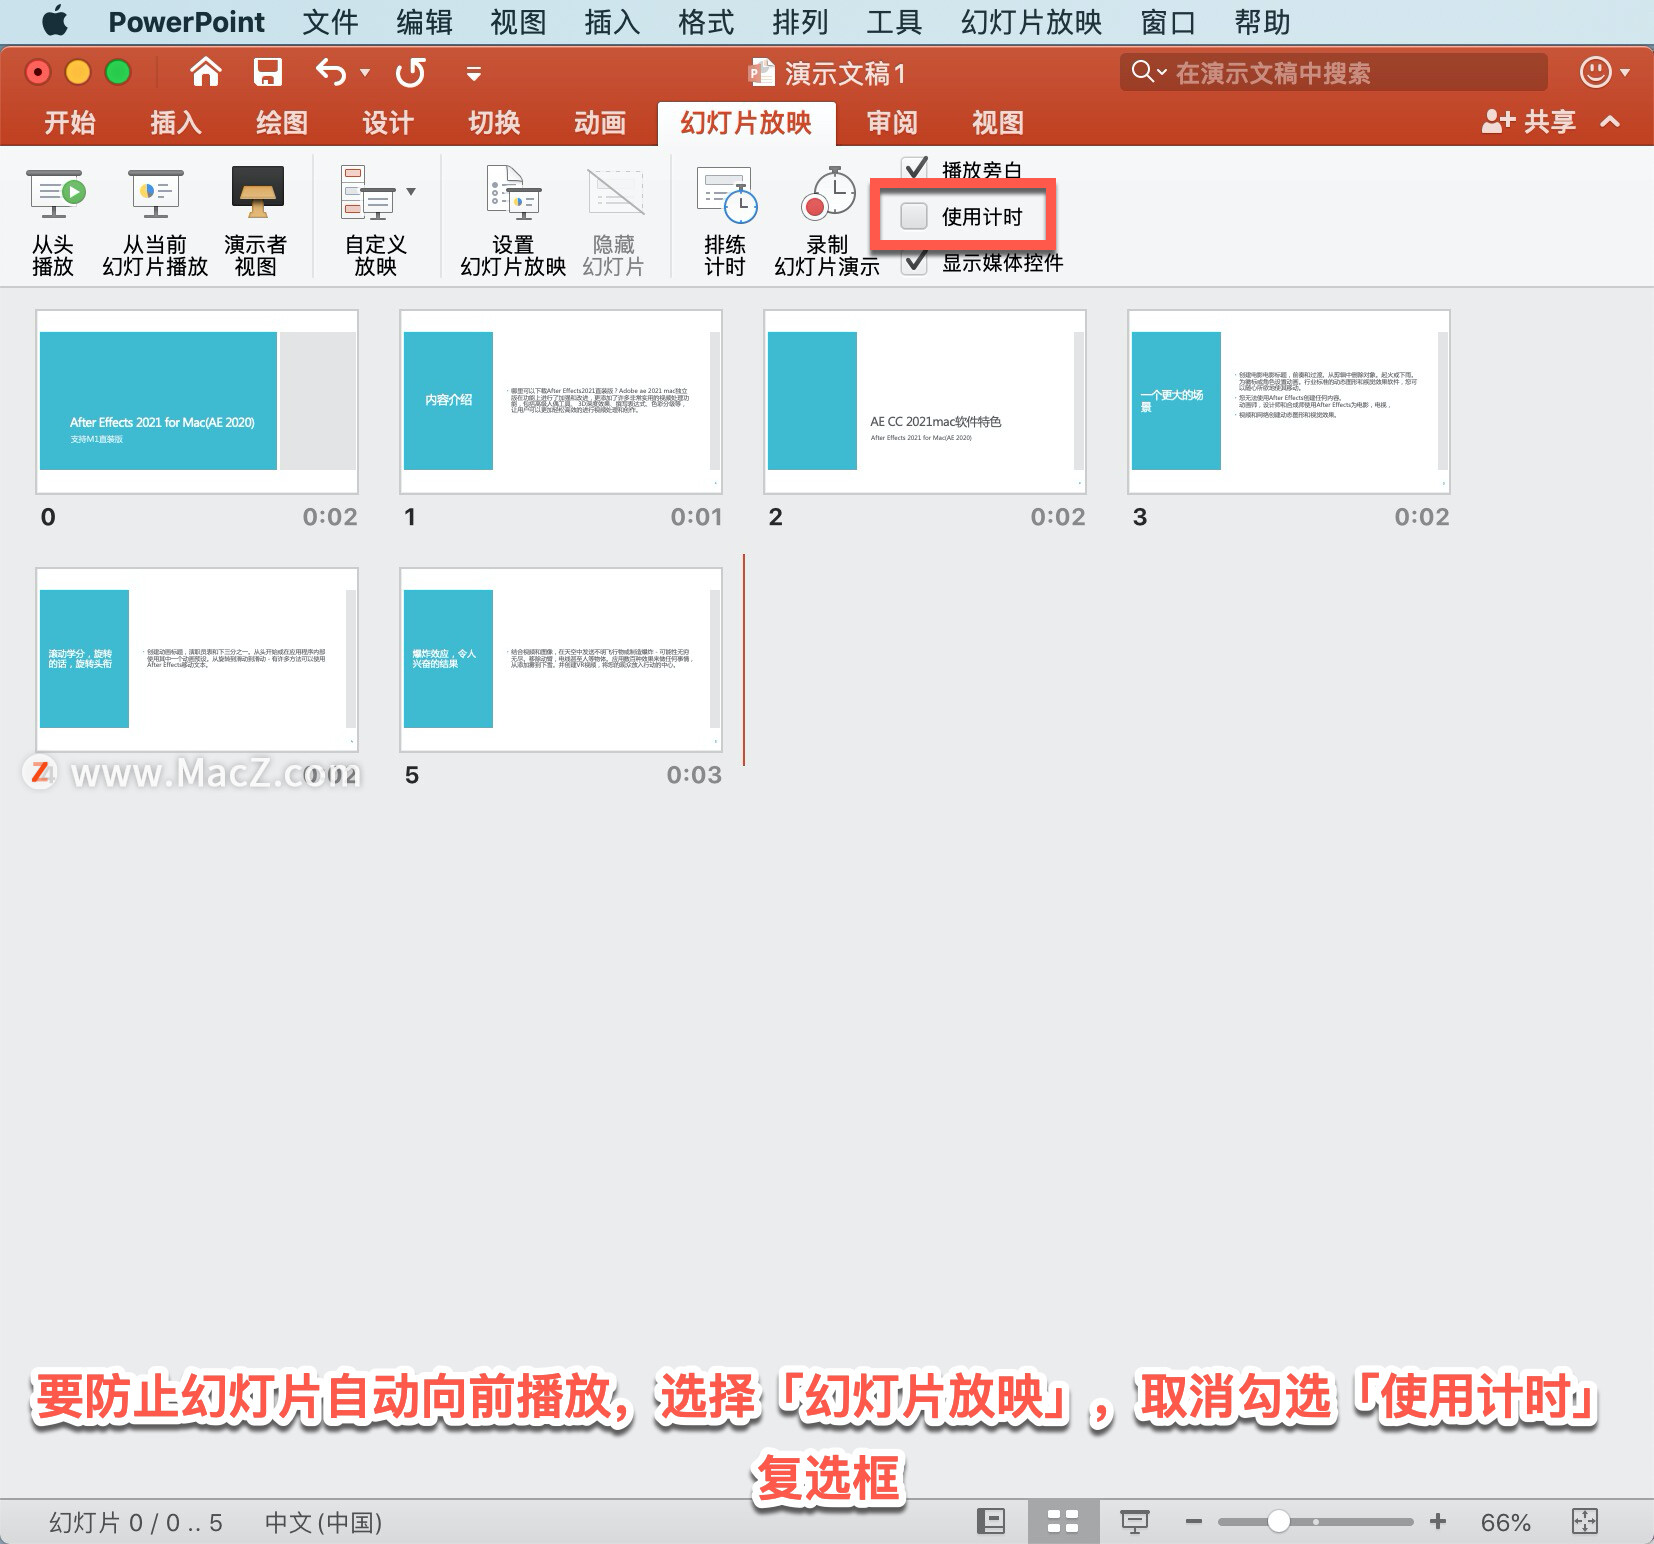This screenshot has height=1544, width=1654.
Task: Click the zoom out minus button
Action: pos(1193,1522)
